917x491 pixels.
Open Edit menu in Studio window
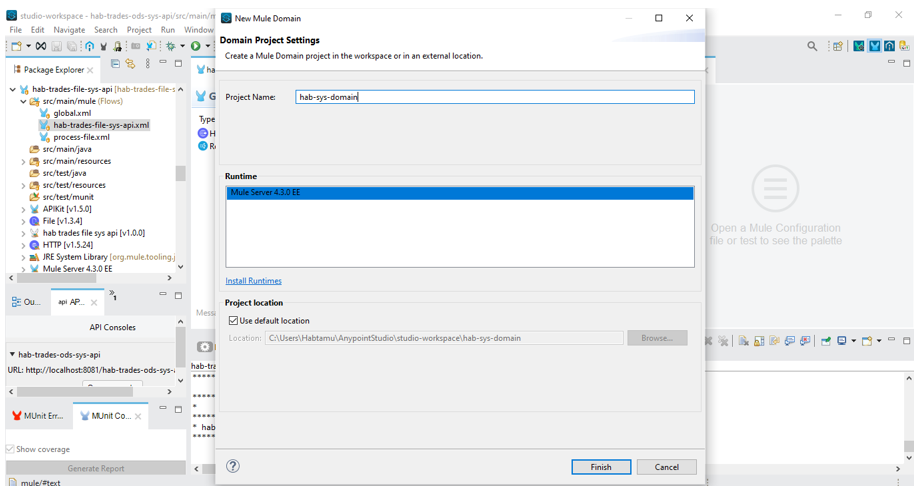point(37,30)
